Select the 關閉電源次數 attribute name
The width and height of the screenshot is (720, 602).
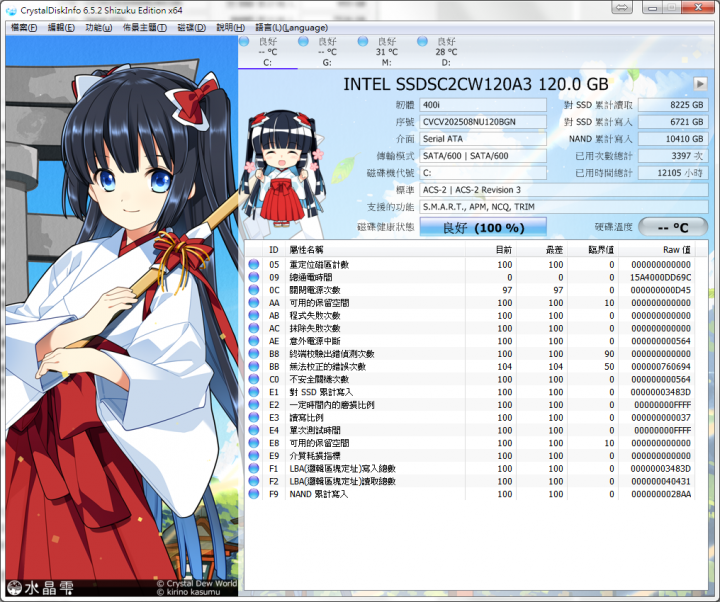pos(315,290)
